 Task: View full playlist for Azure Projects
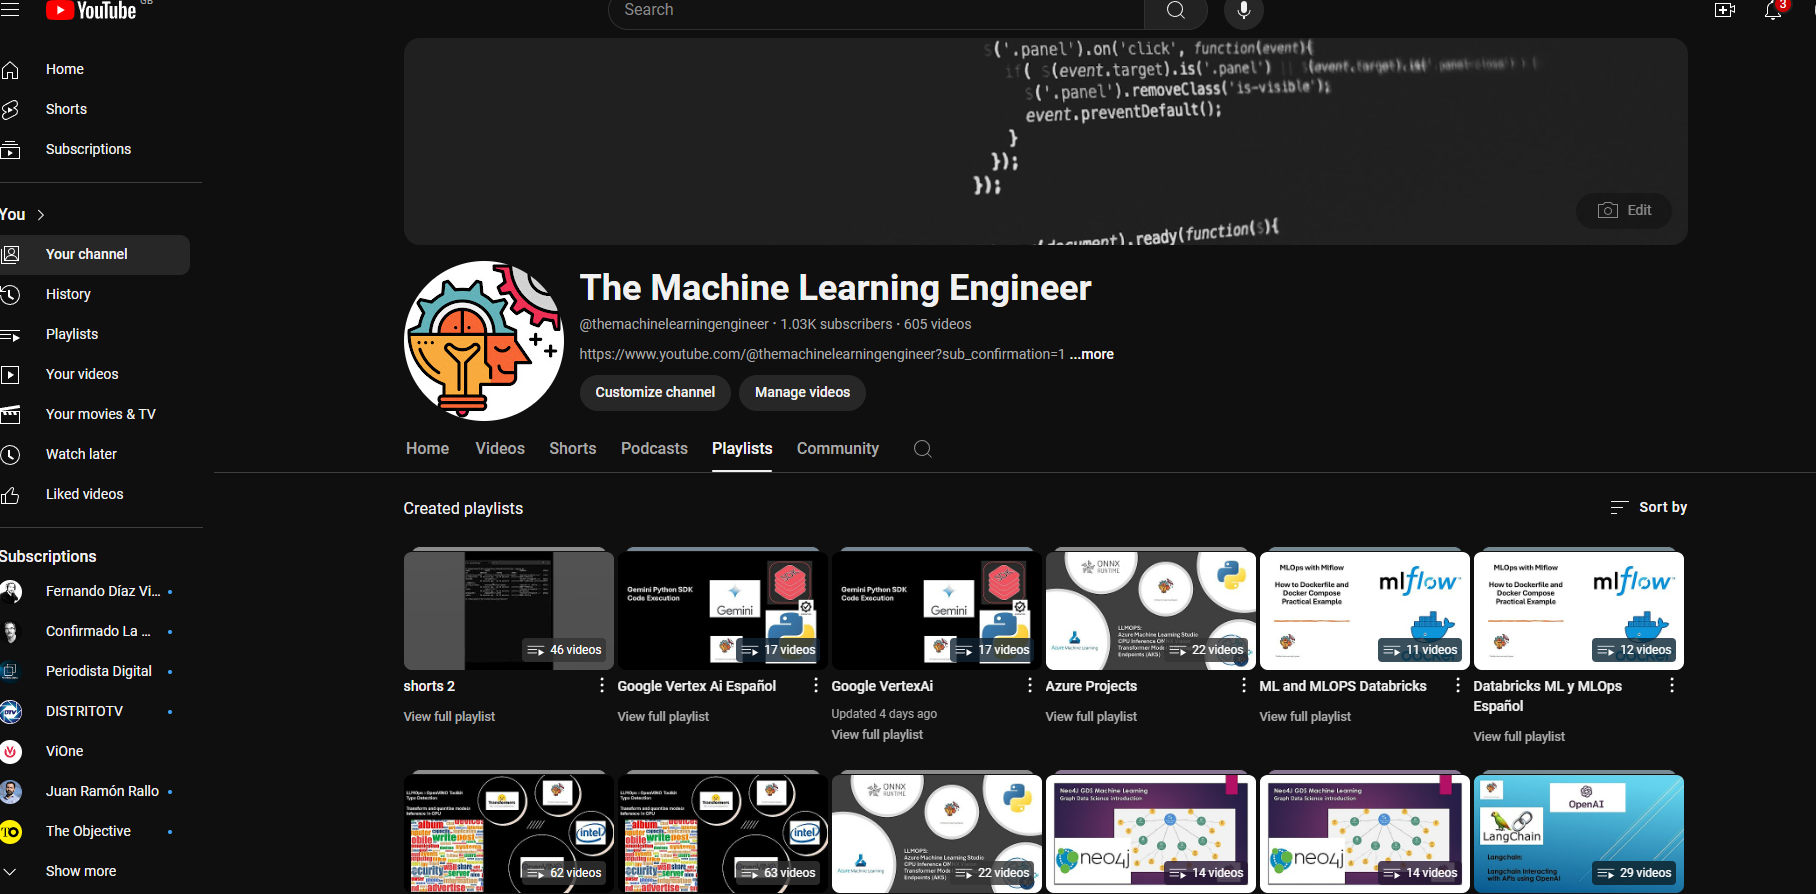[x=1091, y=717]
